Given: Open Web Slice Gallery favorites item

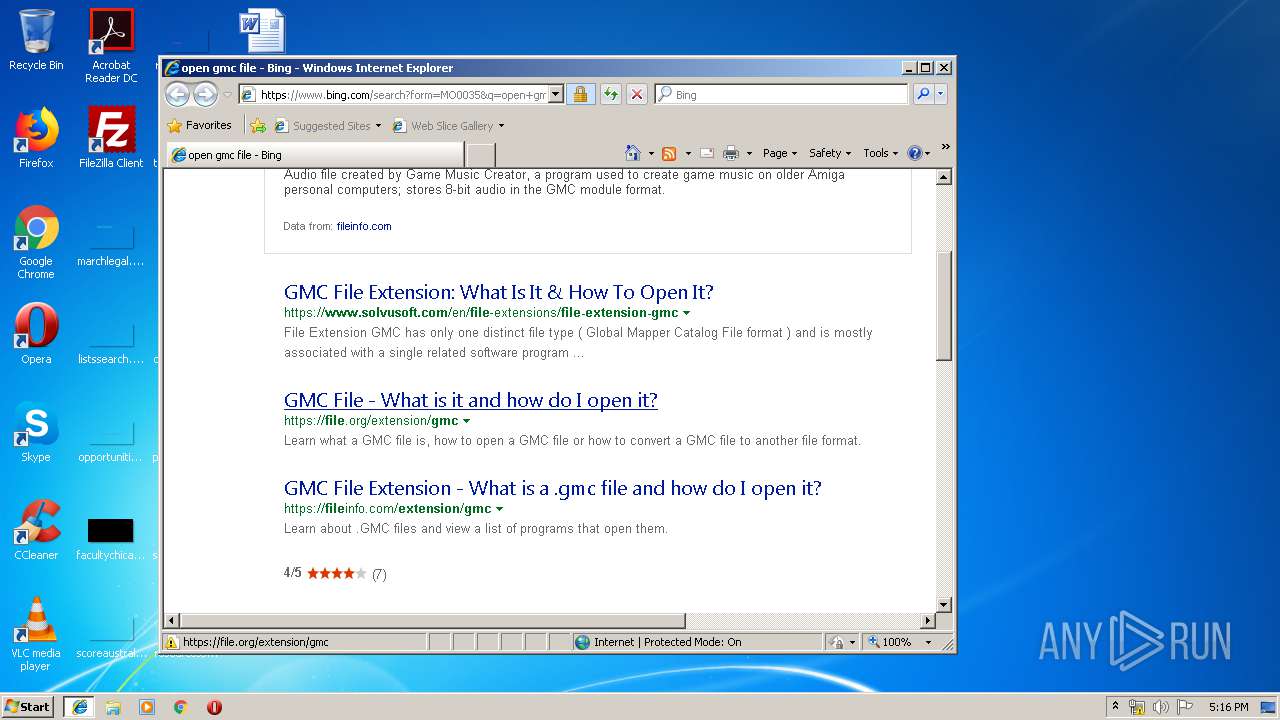Looking at the screenshot, I should tap(449, 126).
